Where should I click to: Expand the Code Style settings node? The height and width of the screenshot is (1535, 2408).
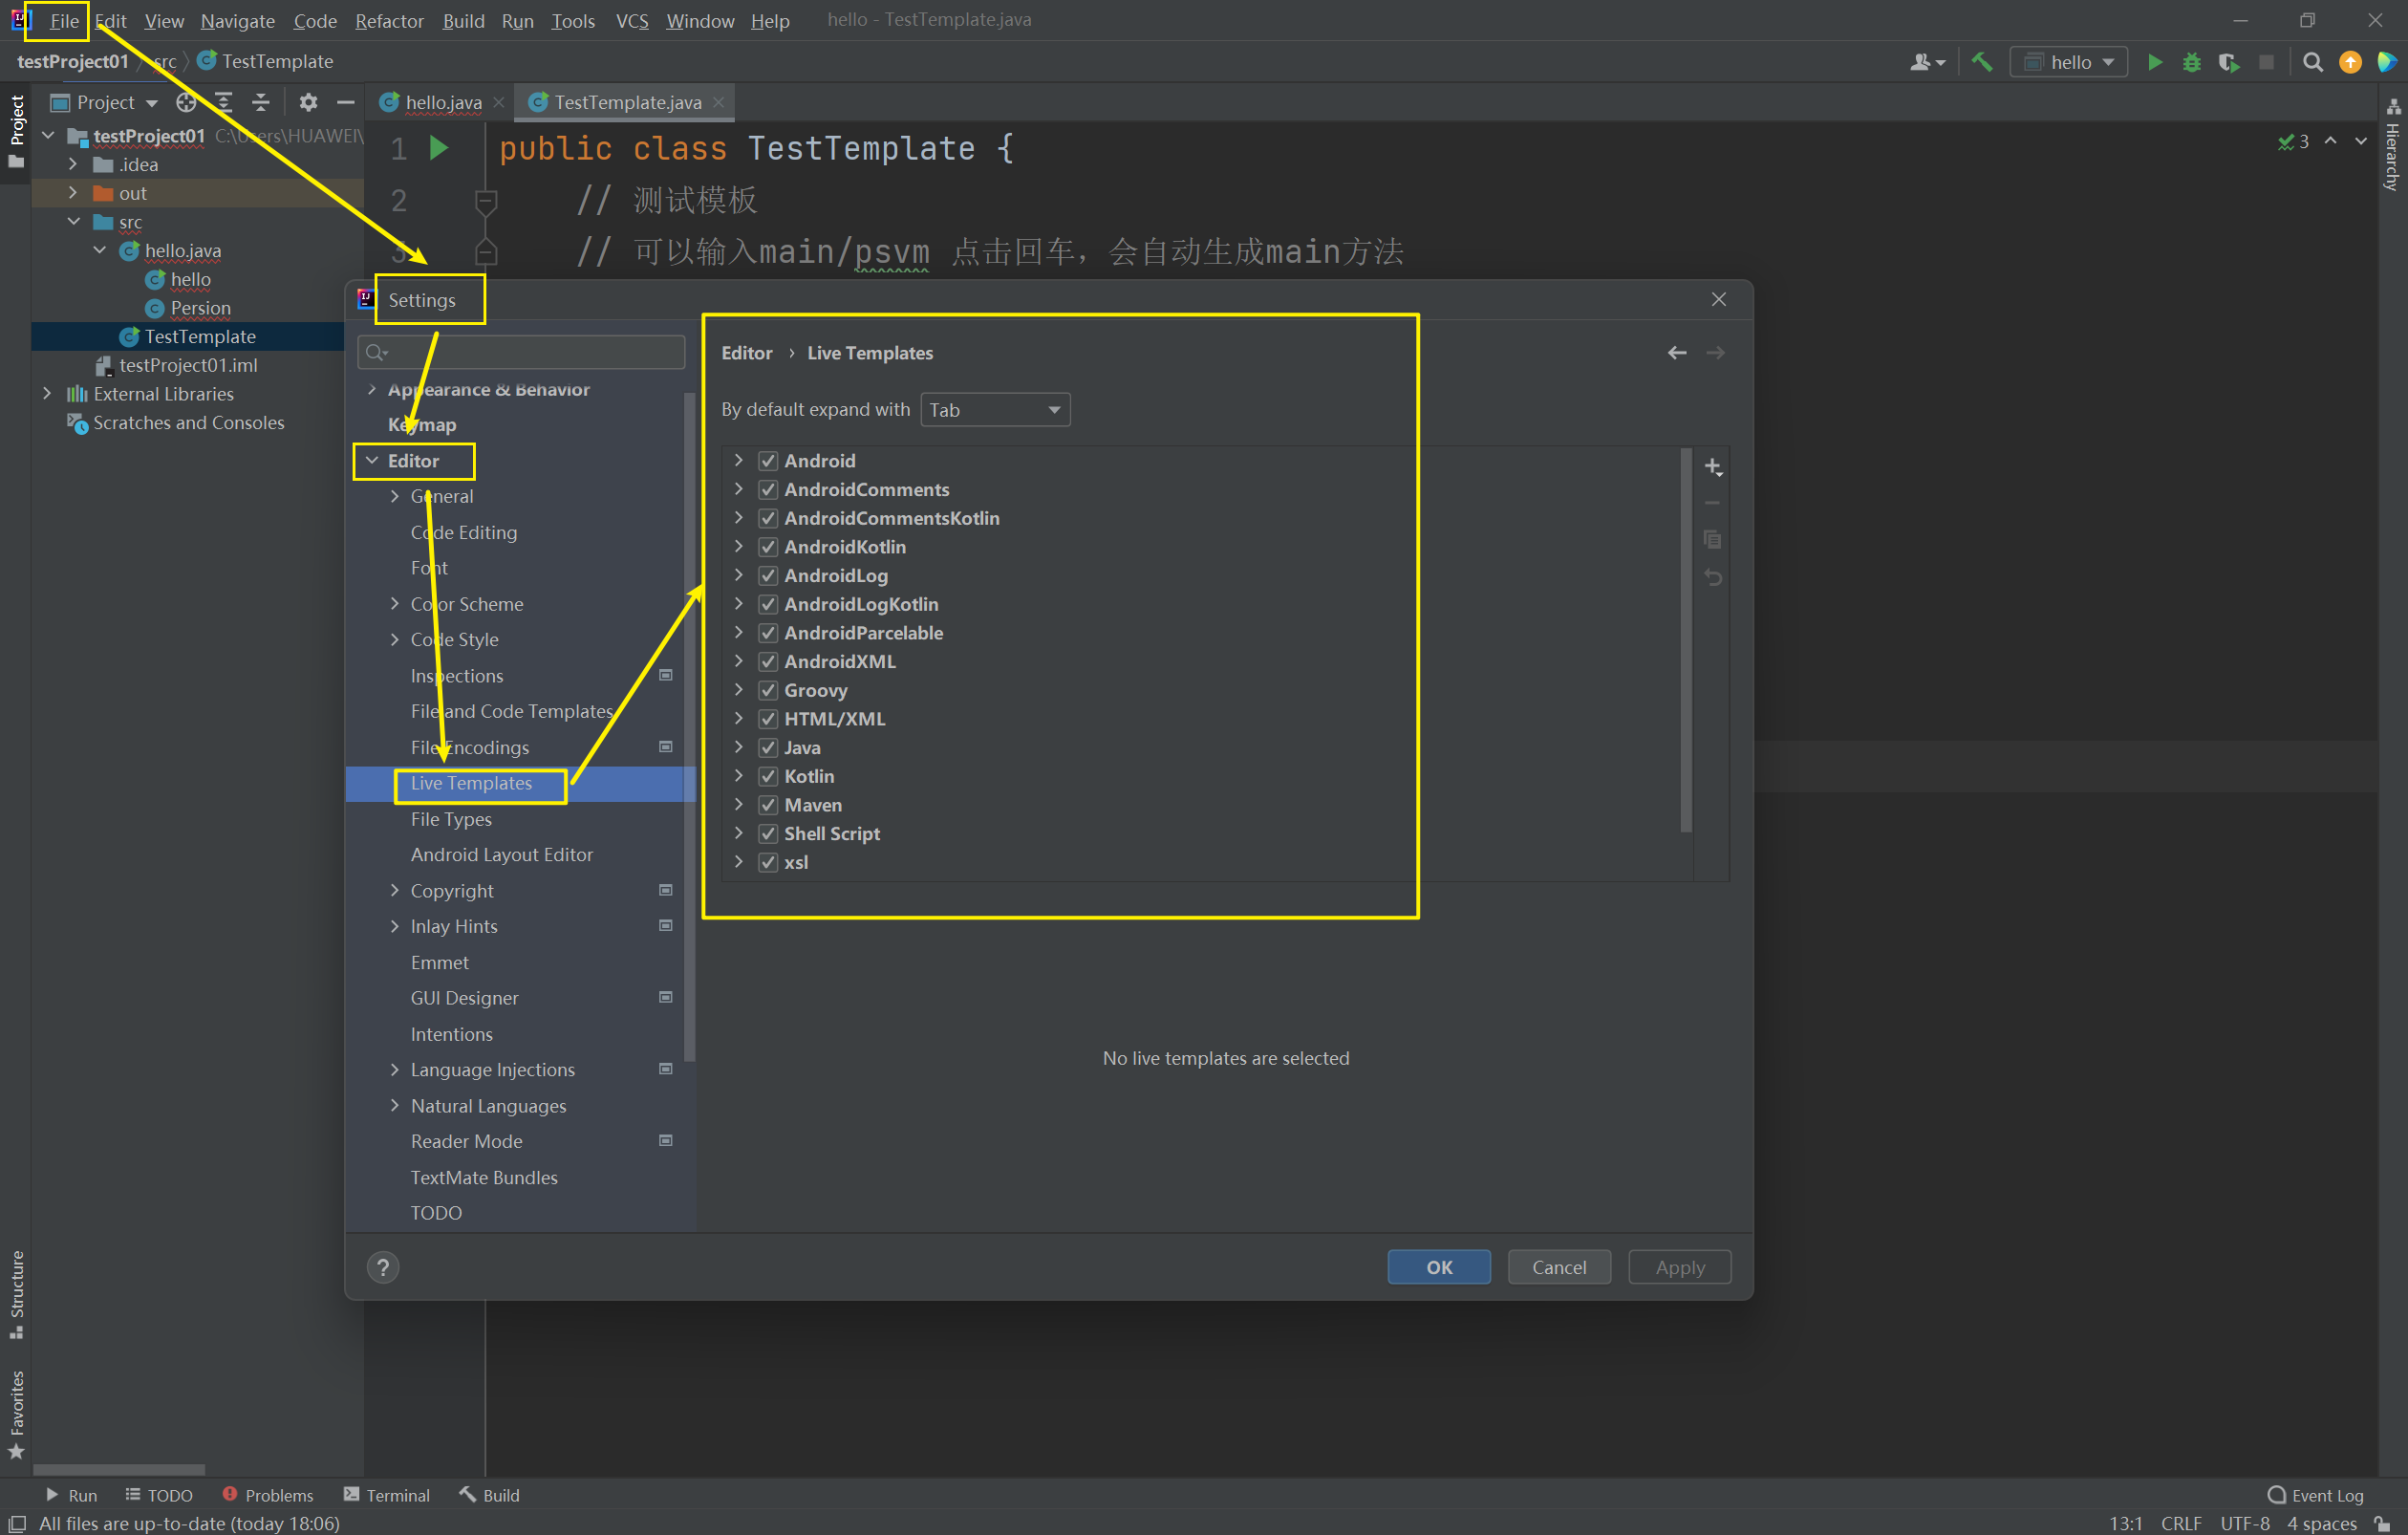pos(394,640)
